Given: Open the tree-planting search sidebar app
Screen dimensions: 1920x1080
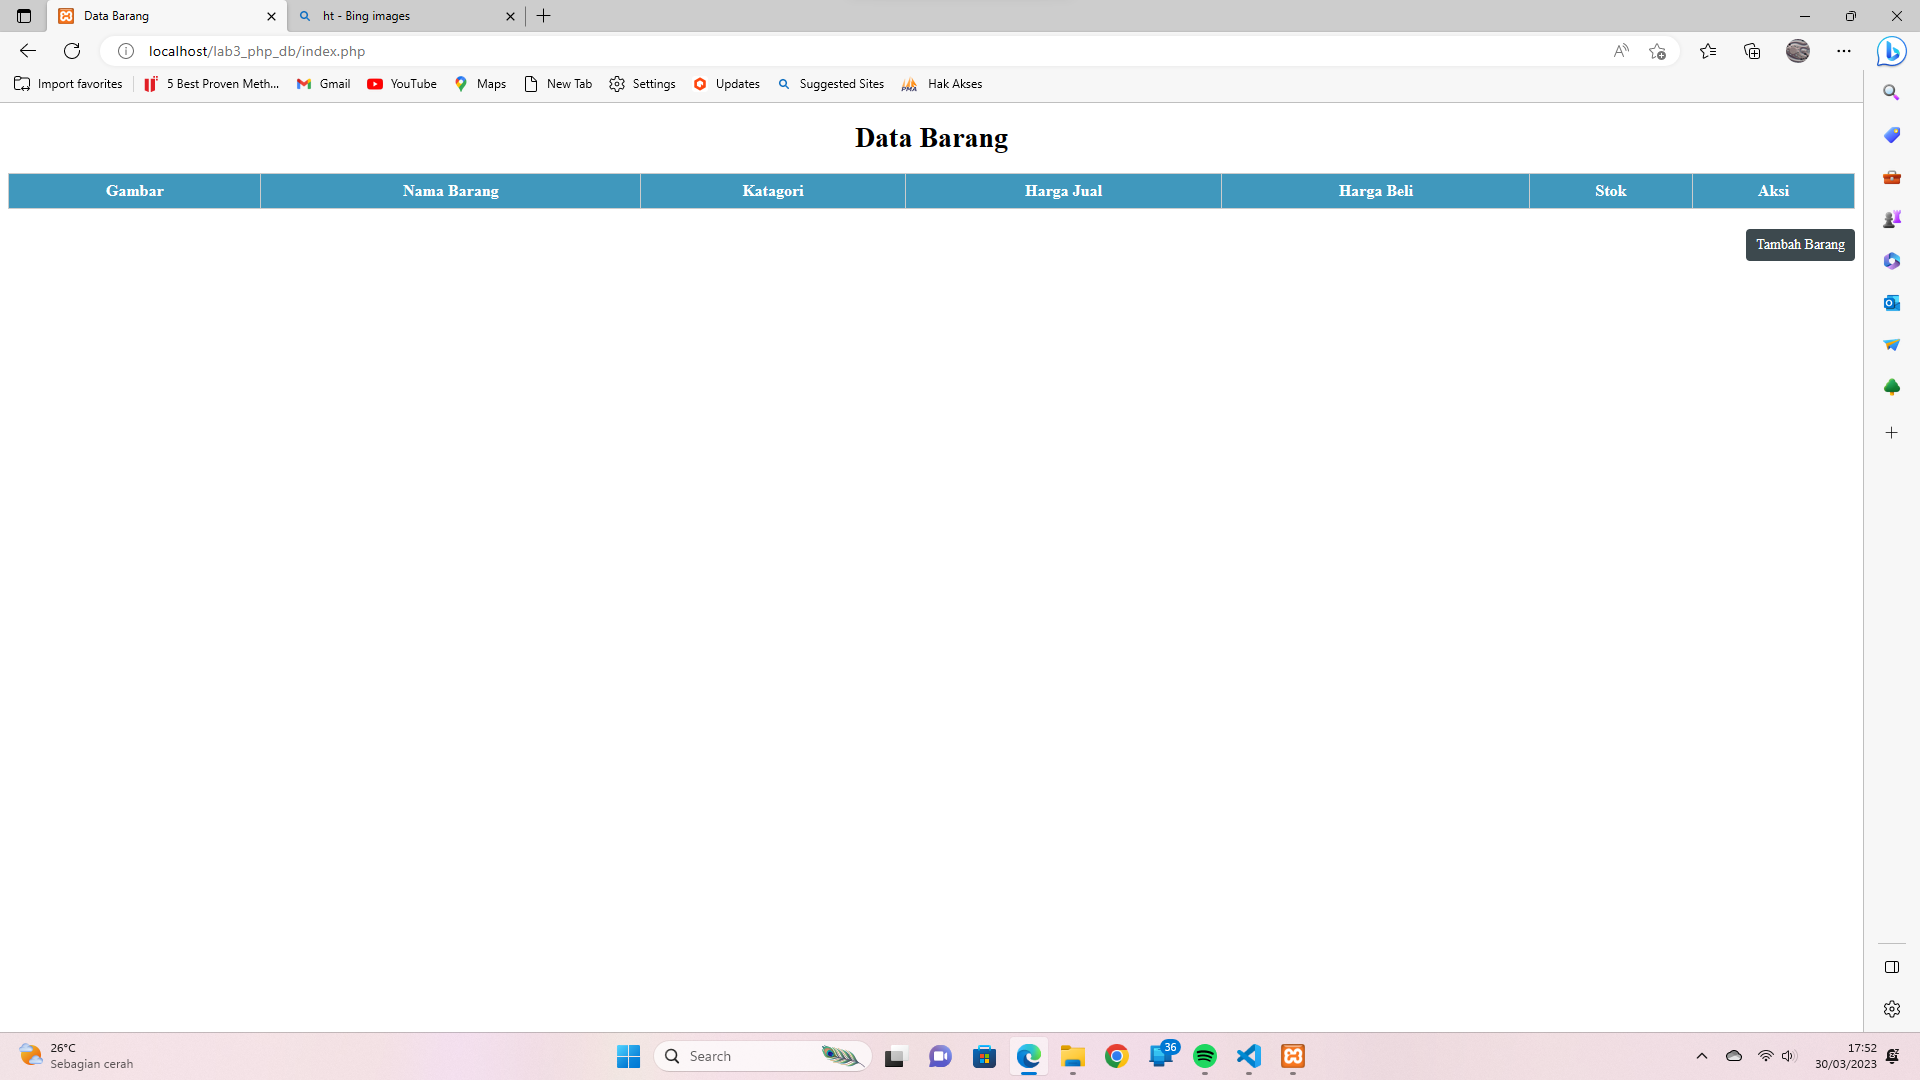Looking at the screenshot, I should pyautogui.click(x=1892, y=387).
